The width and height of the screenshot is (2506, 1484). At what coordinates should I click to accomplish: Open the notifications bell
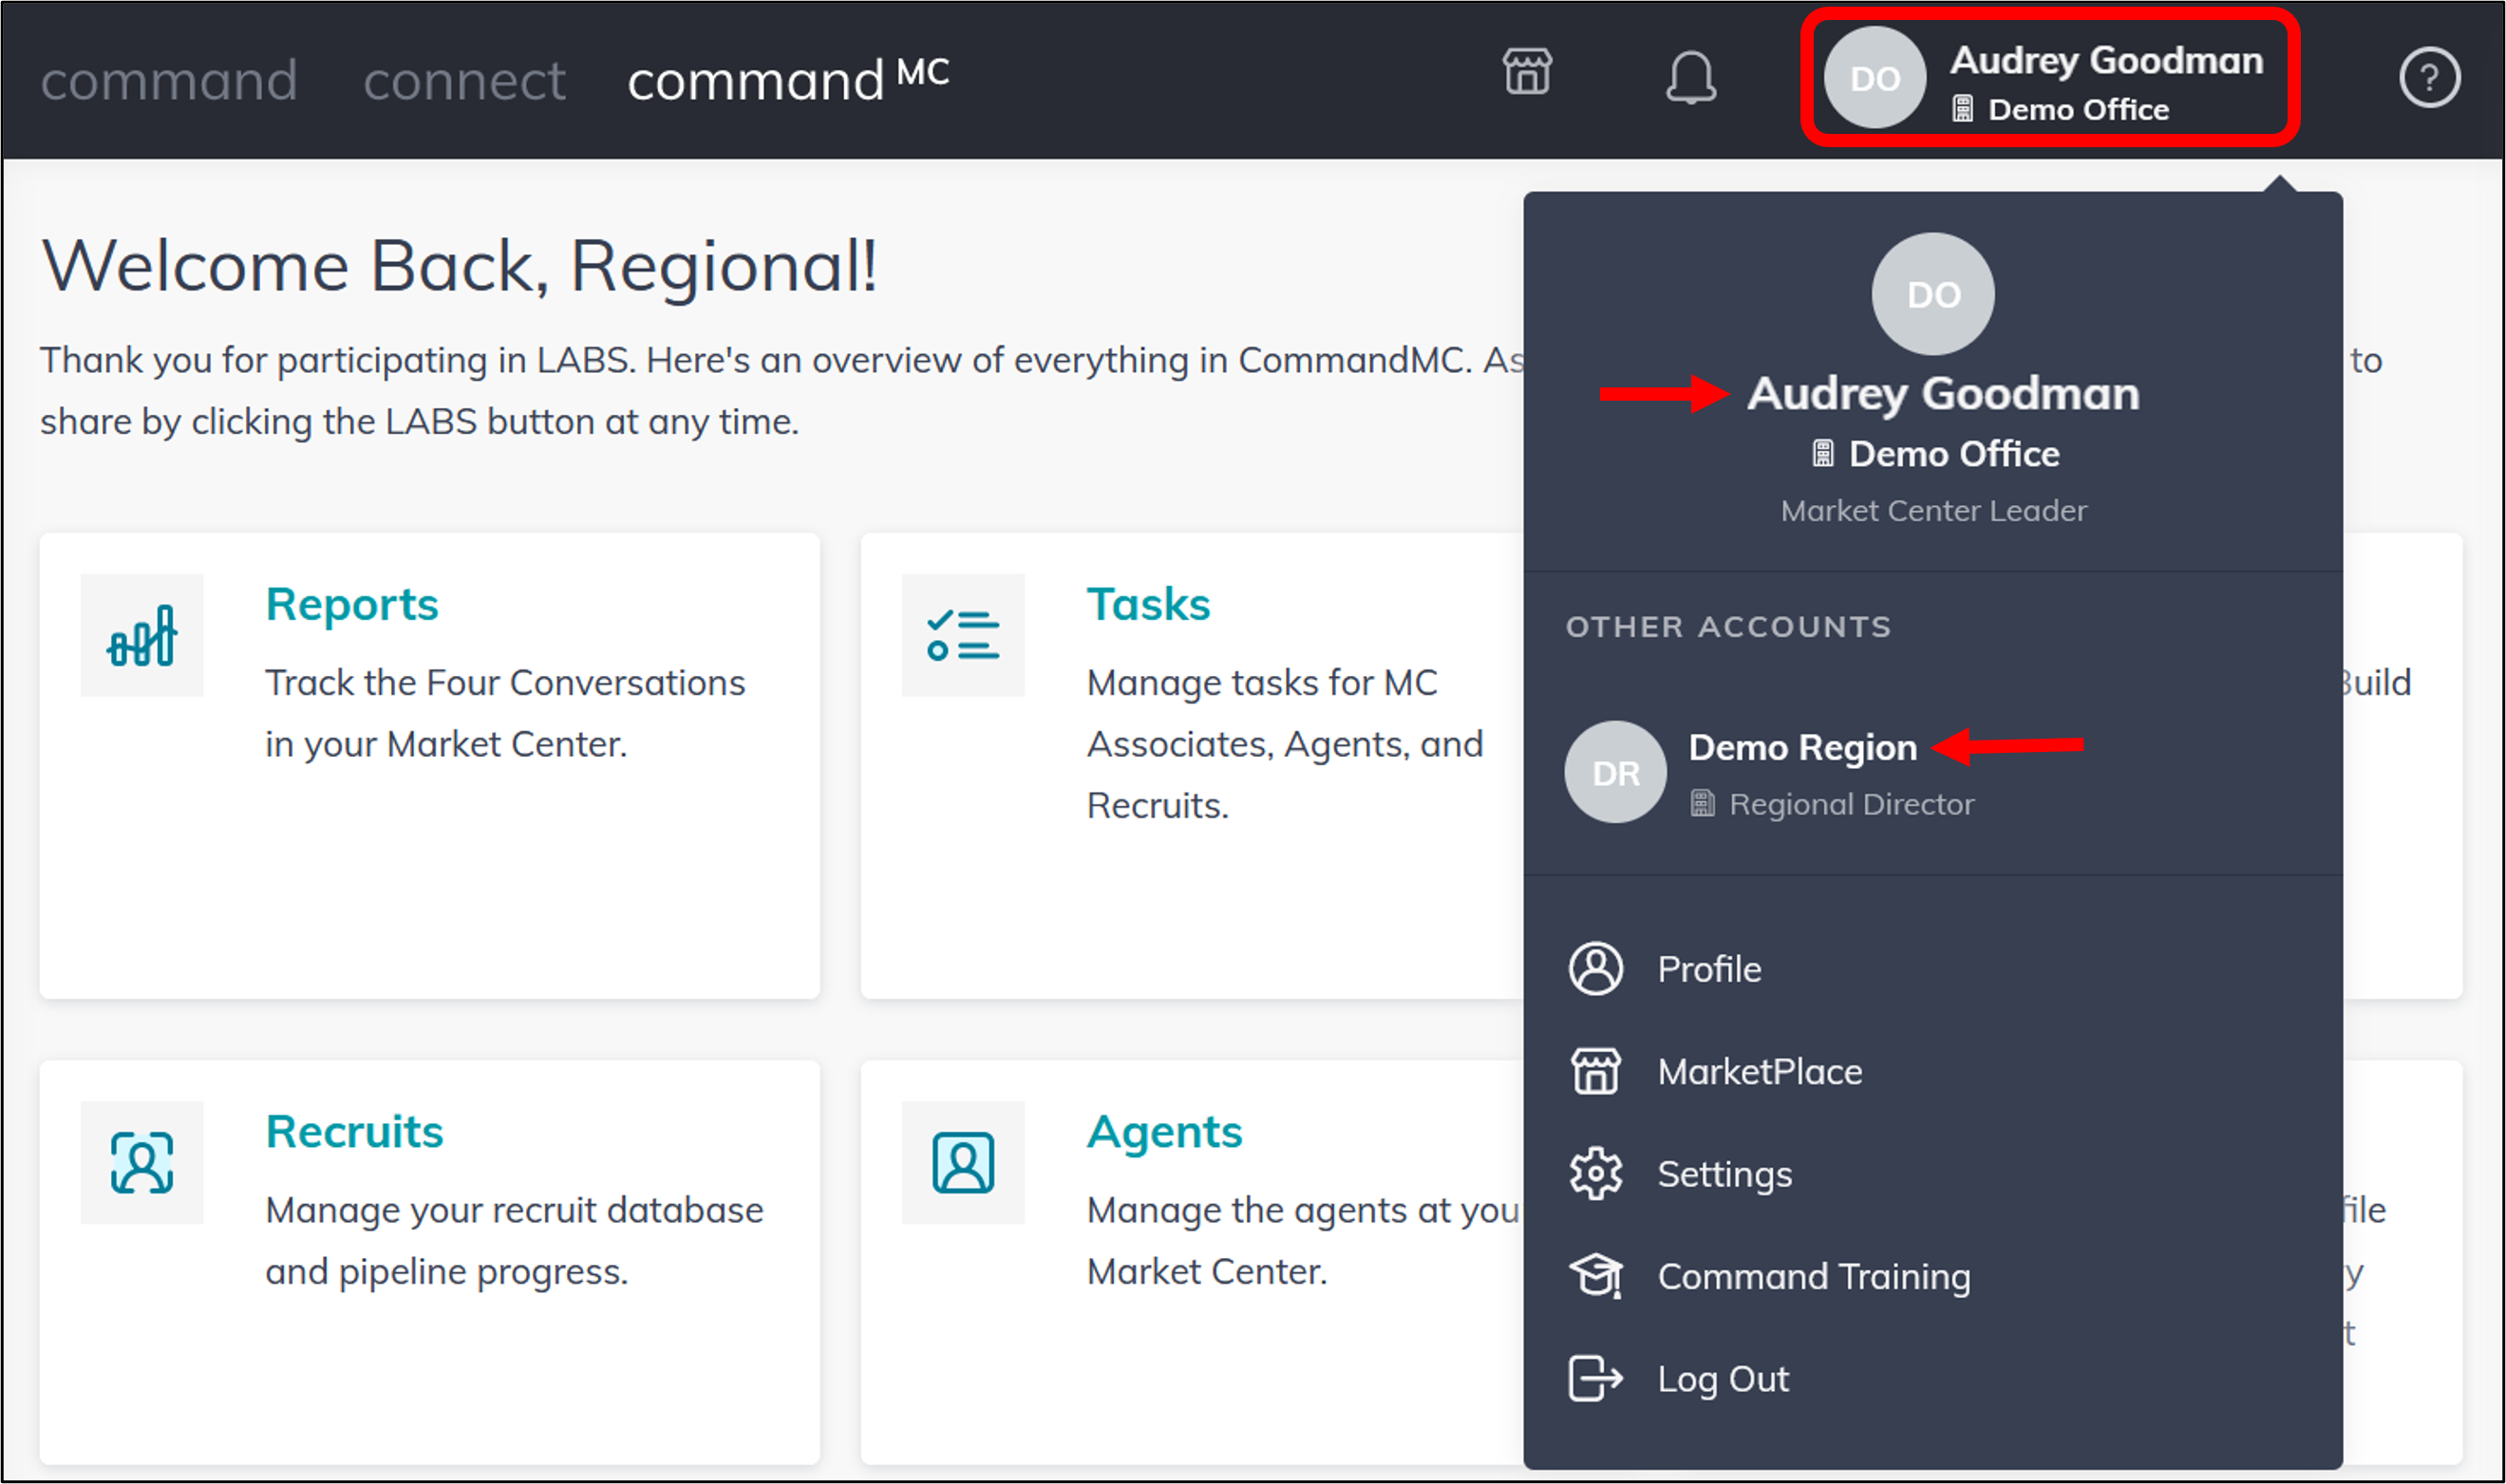(x=1692, y=76)
